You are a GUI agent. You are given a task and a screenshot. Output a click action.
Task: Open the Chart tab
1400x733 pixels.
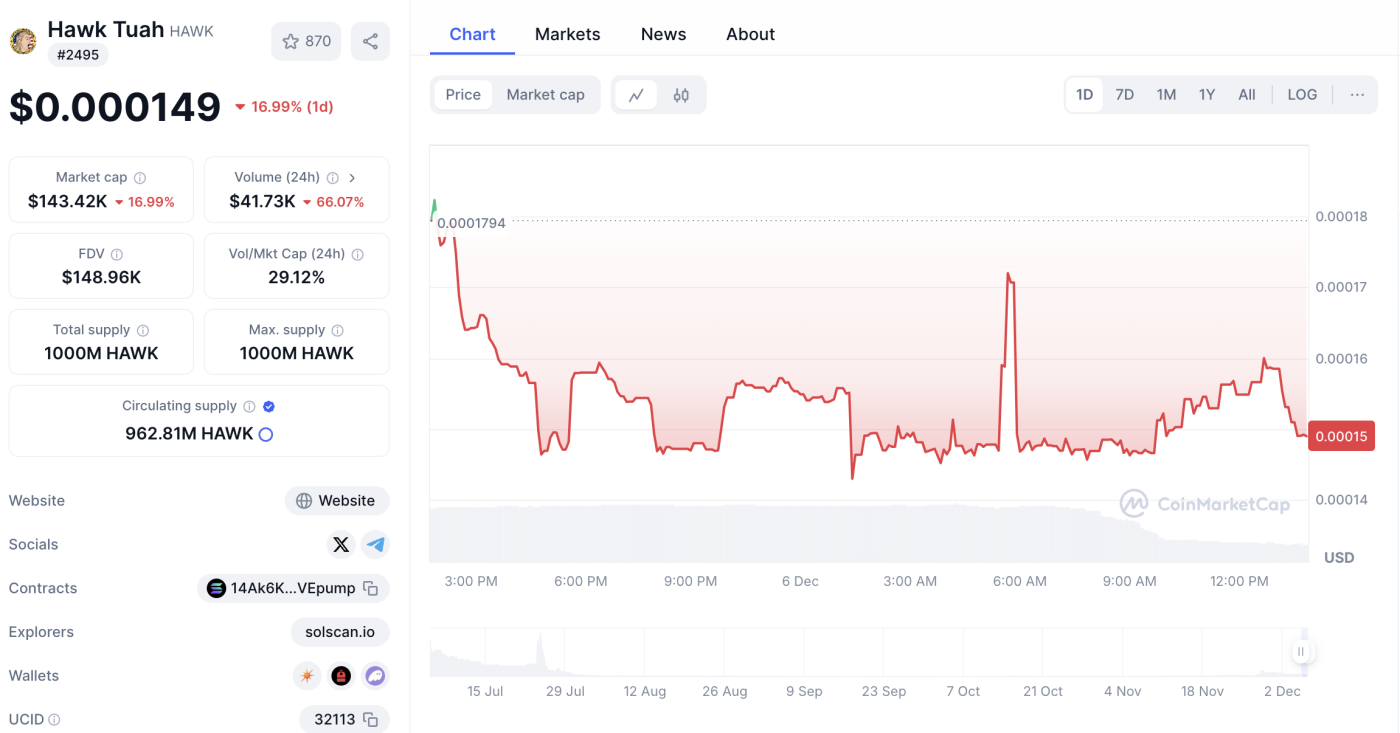click(472, 34)
